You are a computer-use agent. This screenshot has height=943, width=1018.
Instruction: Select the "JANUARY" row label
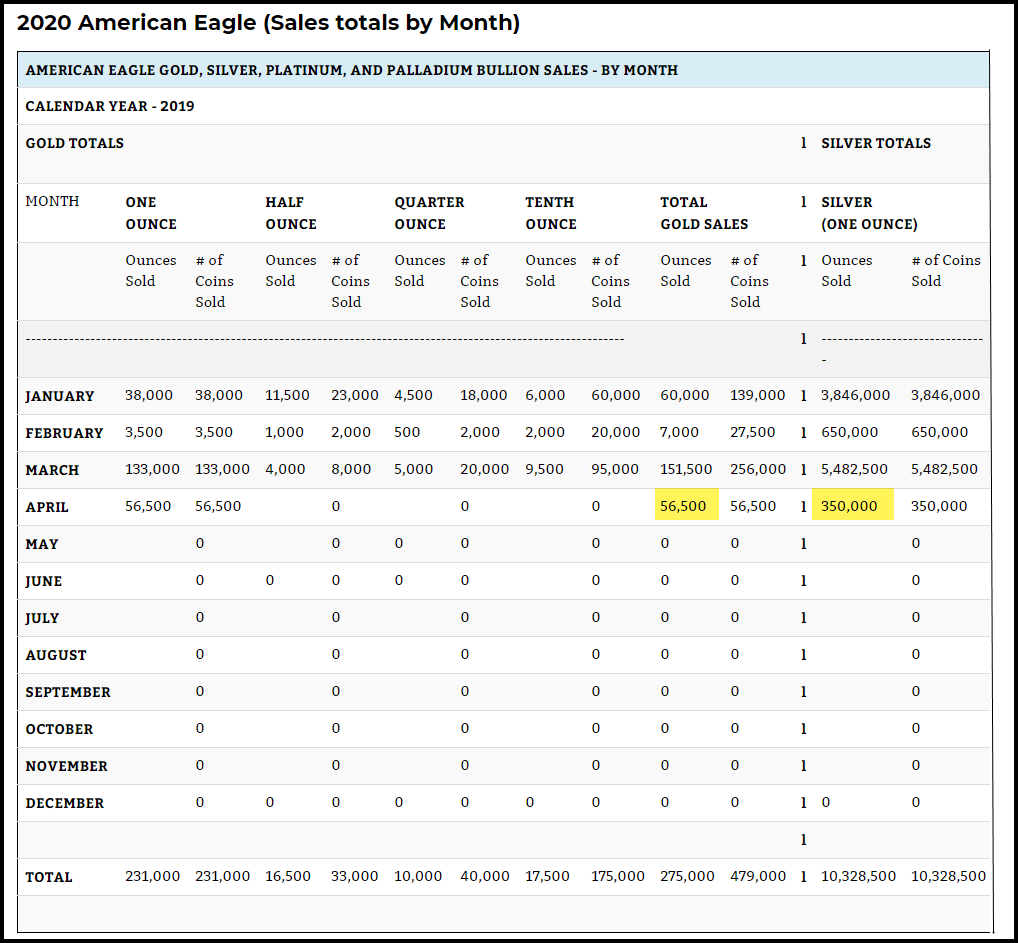[60, 396]
